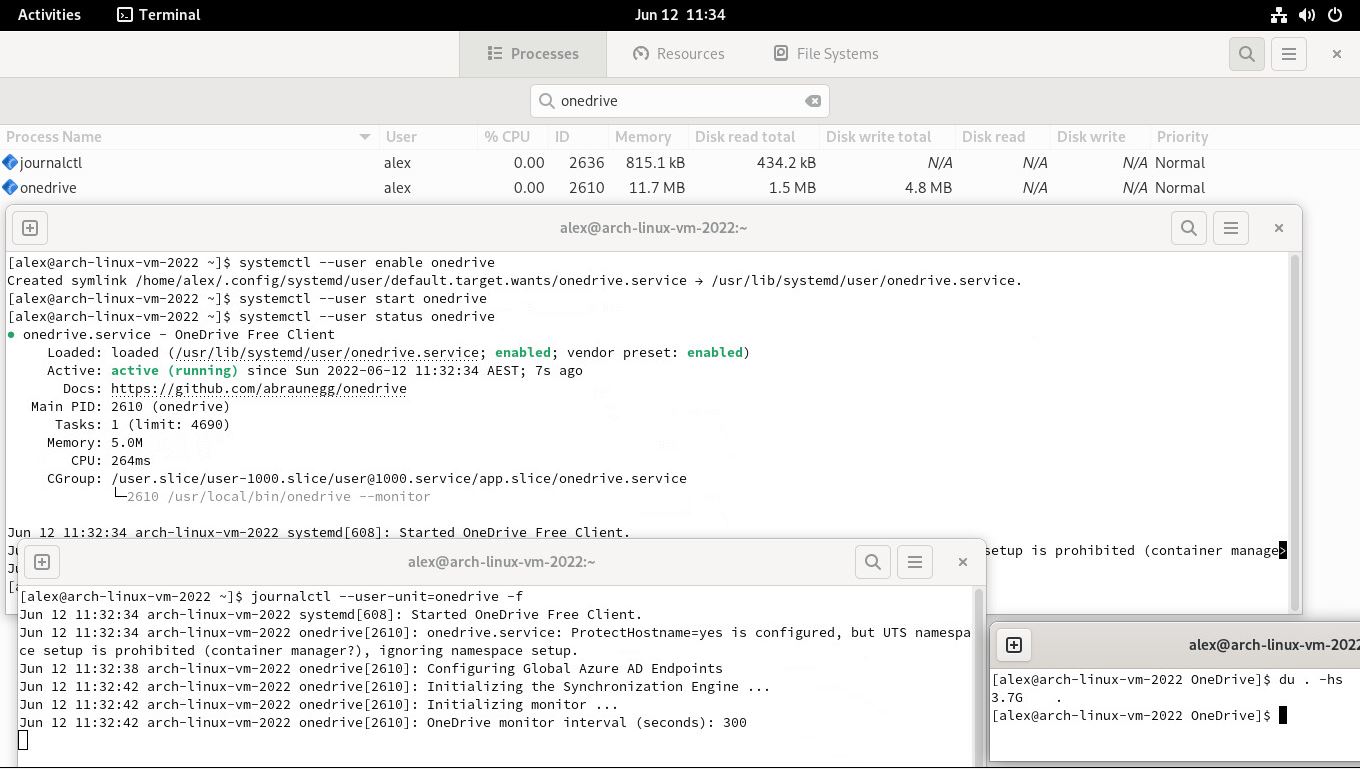Toggle the search icon in System Monitor
The width and height of the screenshot is (1360, 769).
tap(1246, 54)
